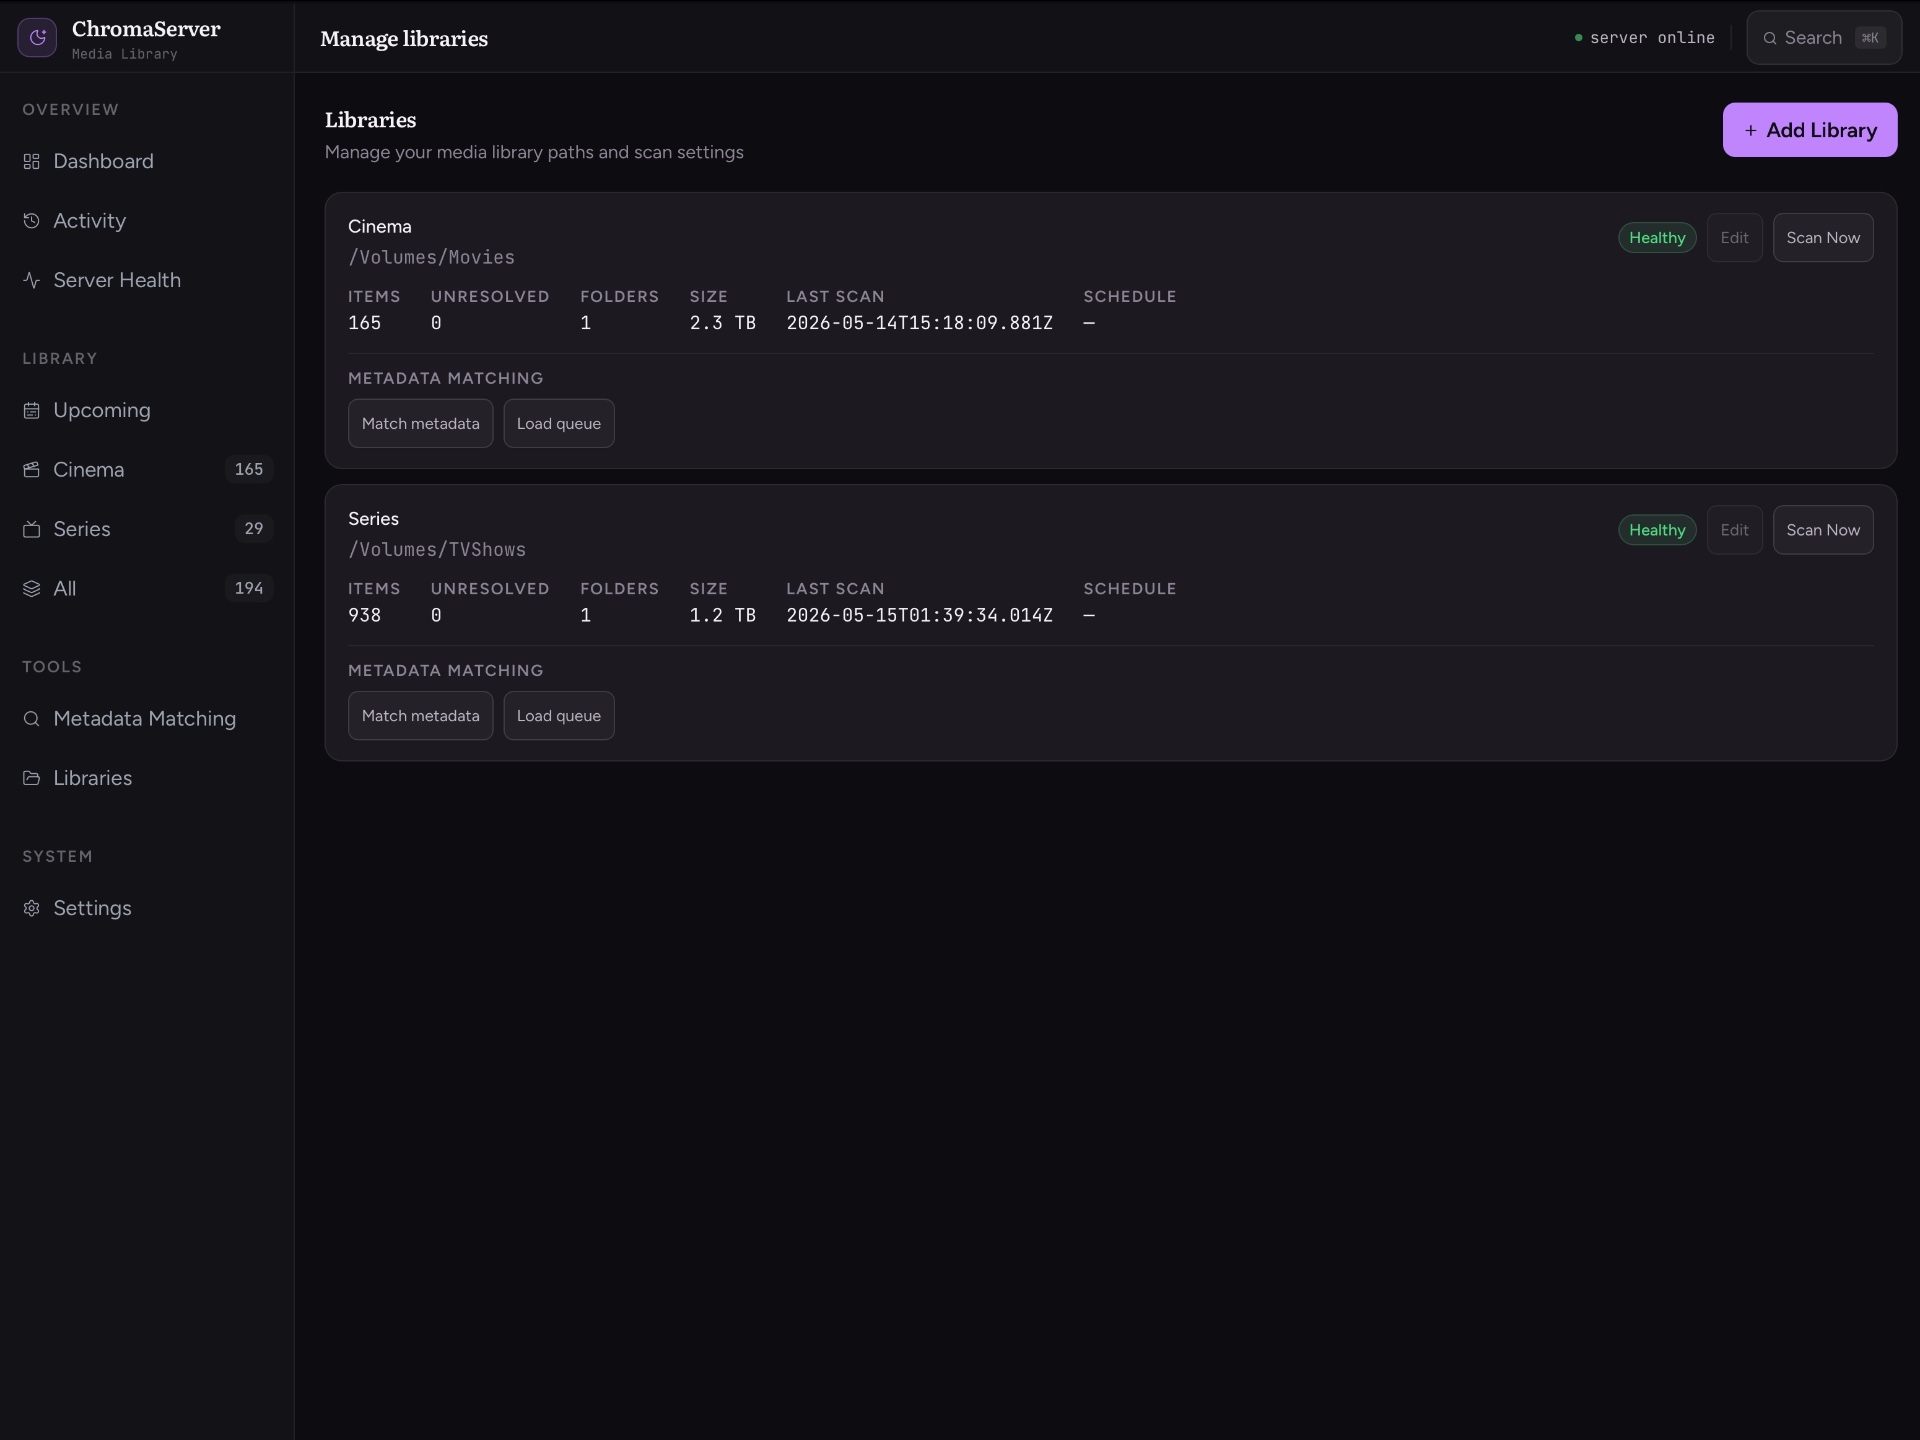1920x1440 pixels.
Task: Click the All layers icon
Action: [31, 589]
